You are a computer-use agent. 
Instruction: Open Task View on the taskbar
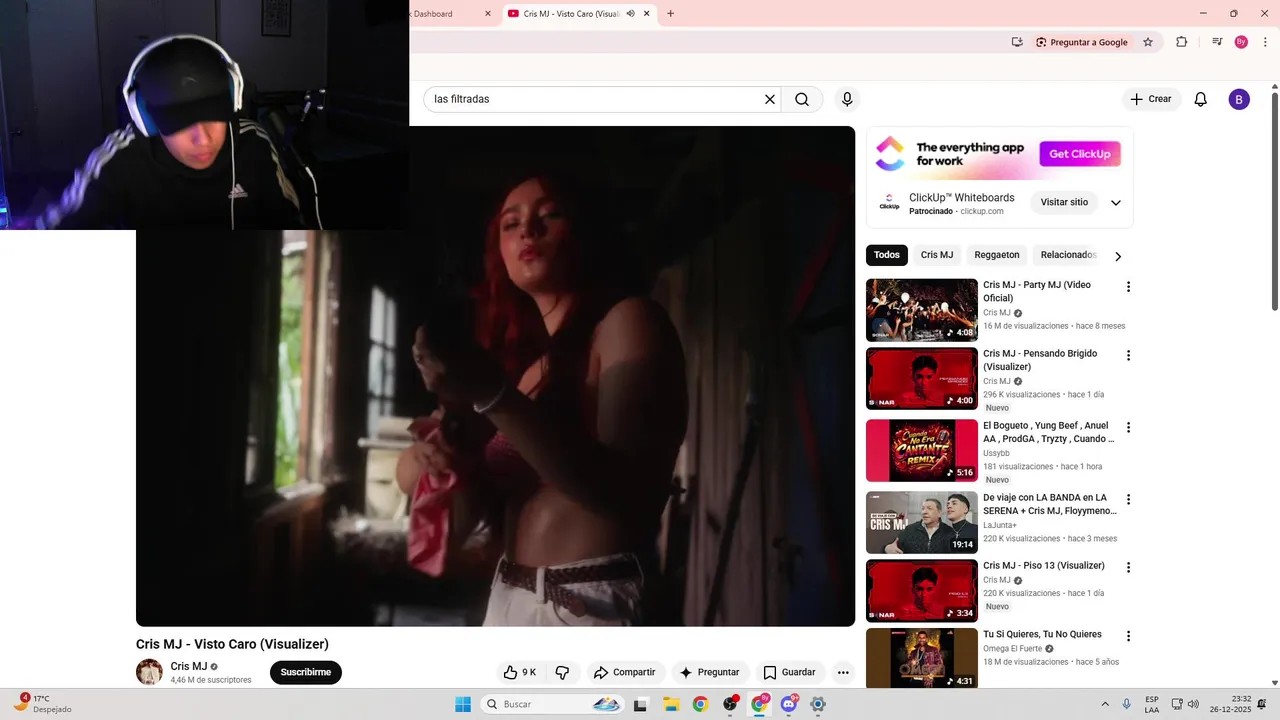click(641, 704)
